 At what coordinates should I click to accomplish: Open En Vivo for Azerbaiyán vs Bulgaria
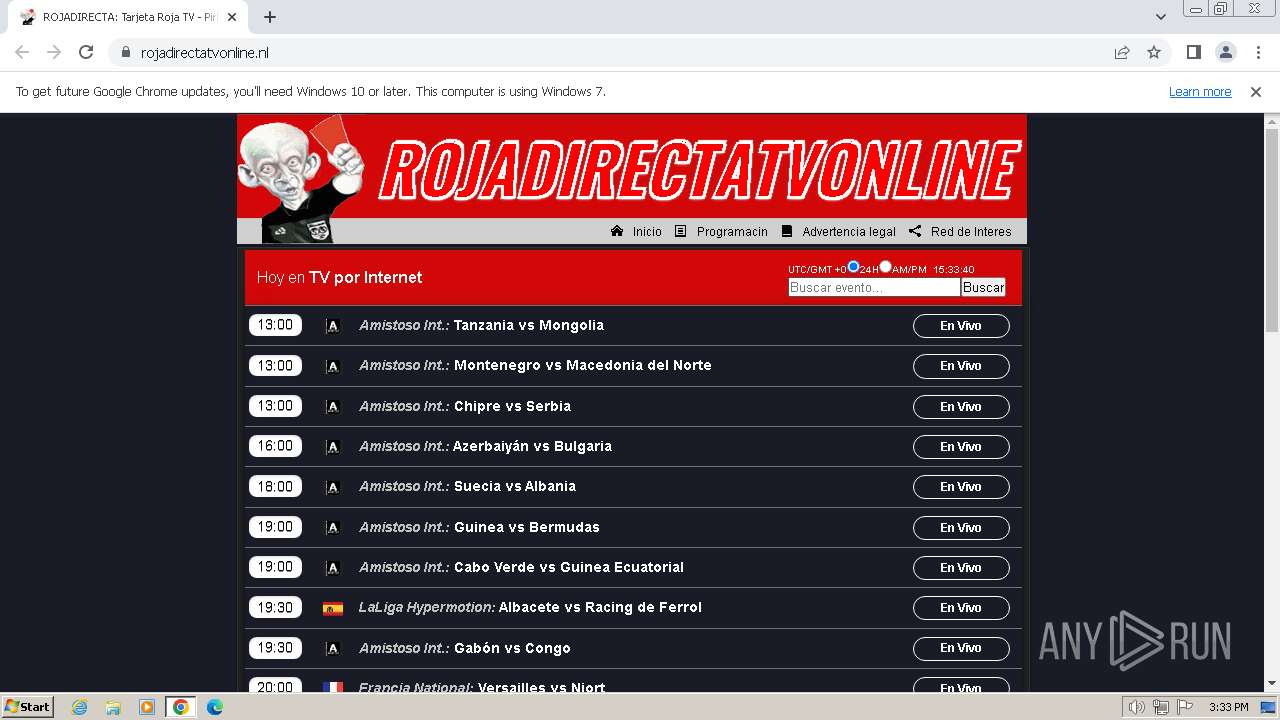point(961,447)
